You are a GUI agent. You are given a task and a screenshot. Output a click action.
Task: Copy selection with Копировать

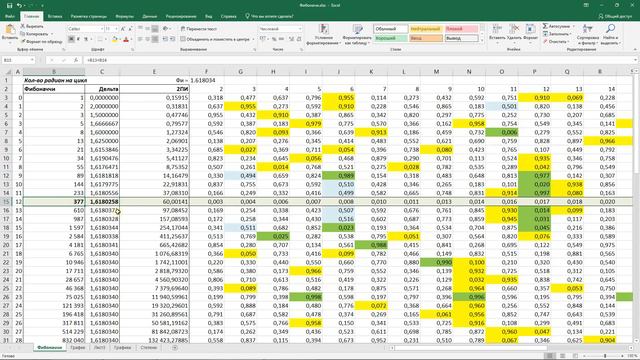tap(34, 34)
